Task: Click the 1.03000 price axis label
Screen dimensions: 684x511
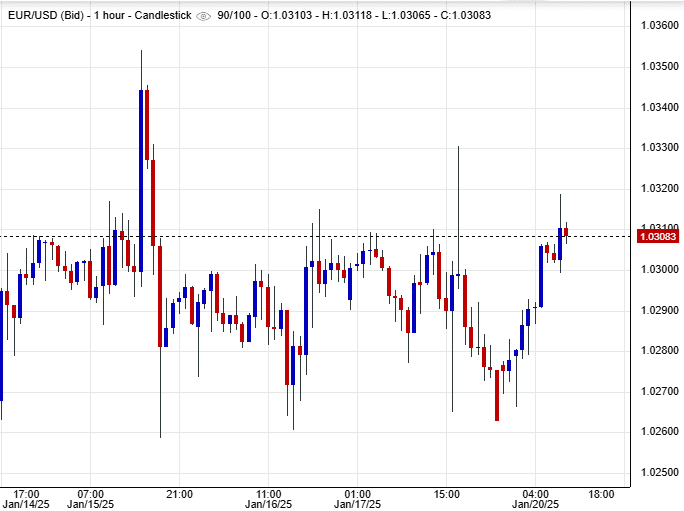Action: [x=659, y=269]
